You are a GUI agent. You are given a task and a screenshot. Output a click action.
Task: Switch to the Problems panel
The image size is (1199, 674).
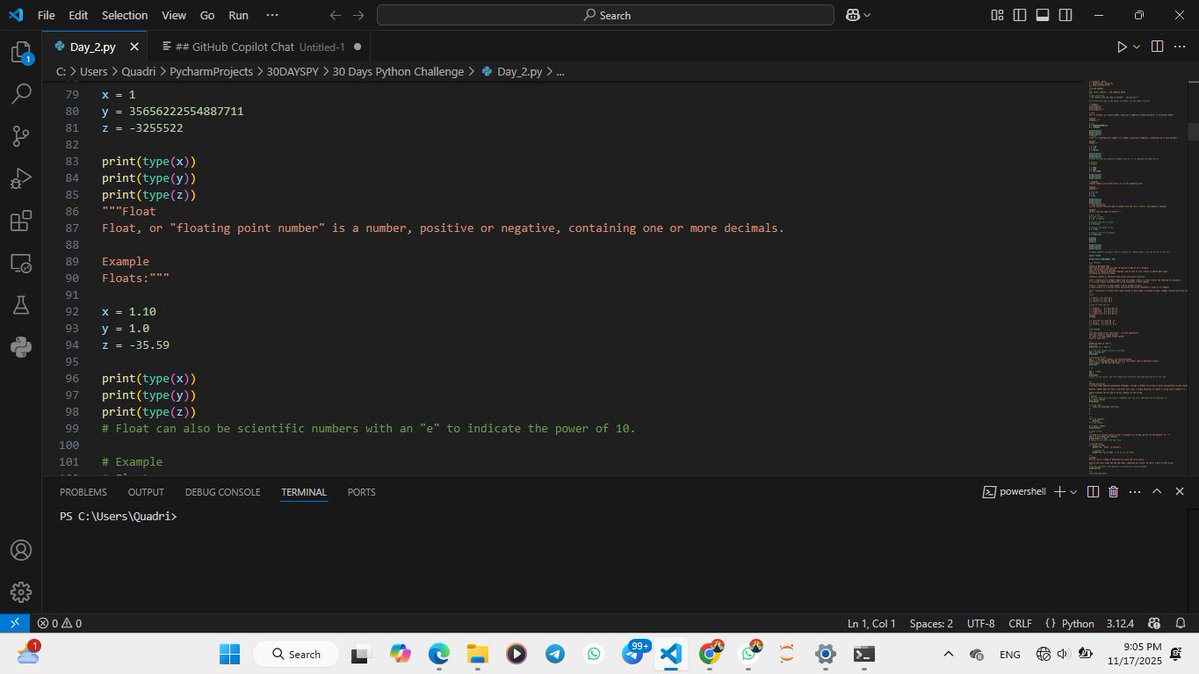click(x=83, y=491)
